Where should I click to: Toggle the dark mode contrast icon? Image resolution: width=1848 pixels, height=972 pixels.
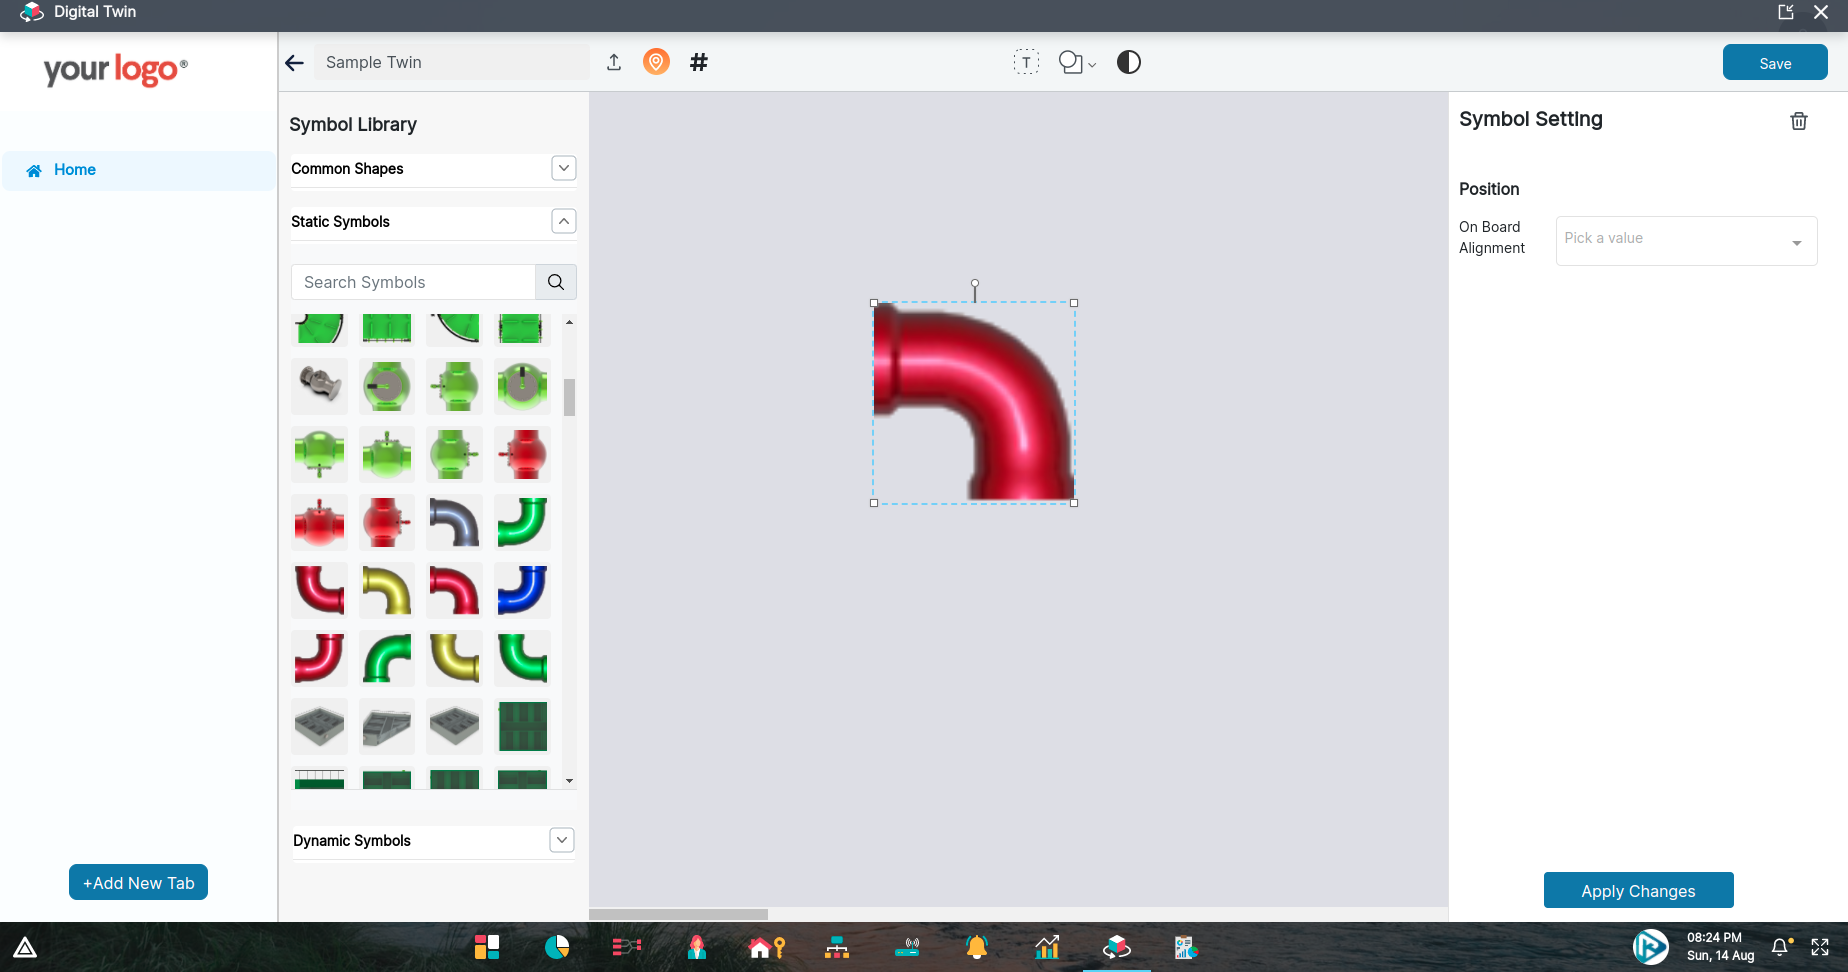[x=1128, y=61]
